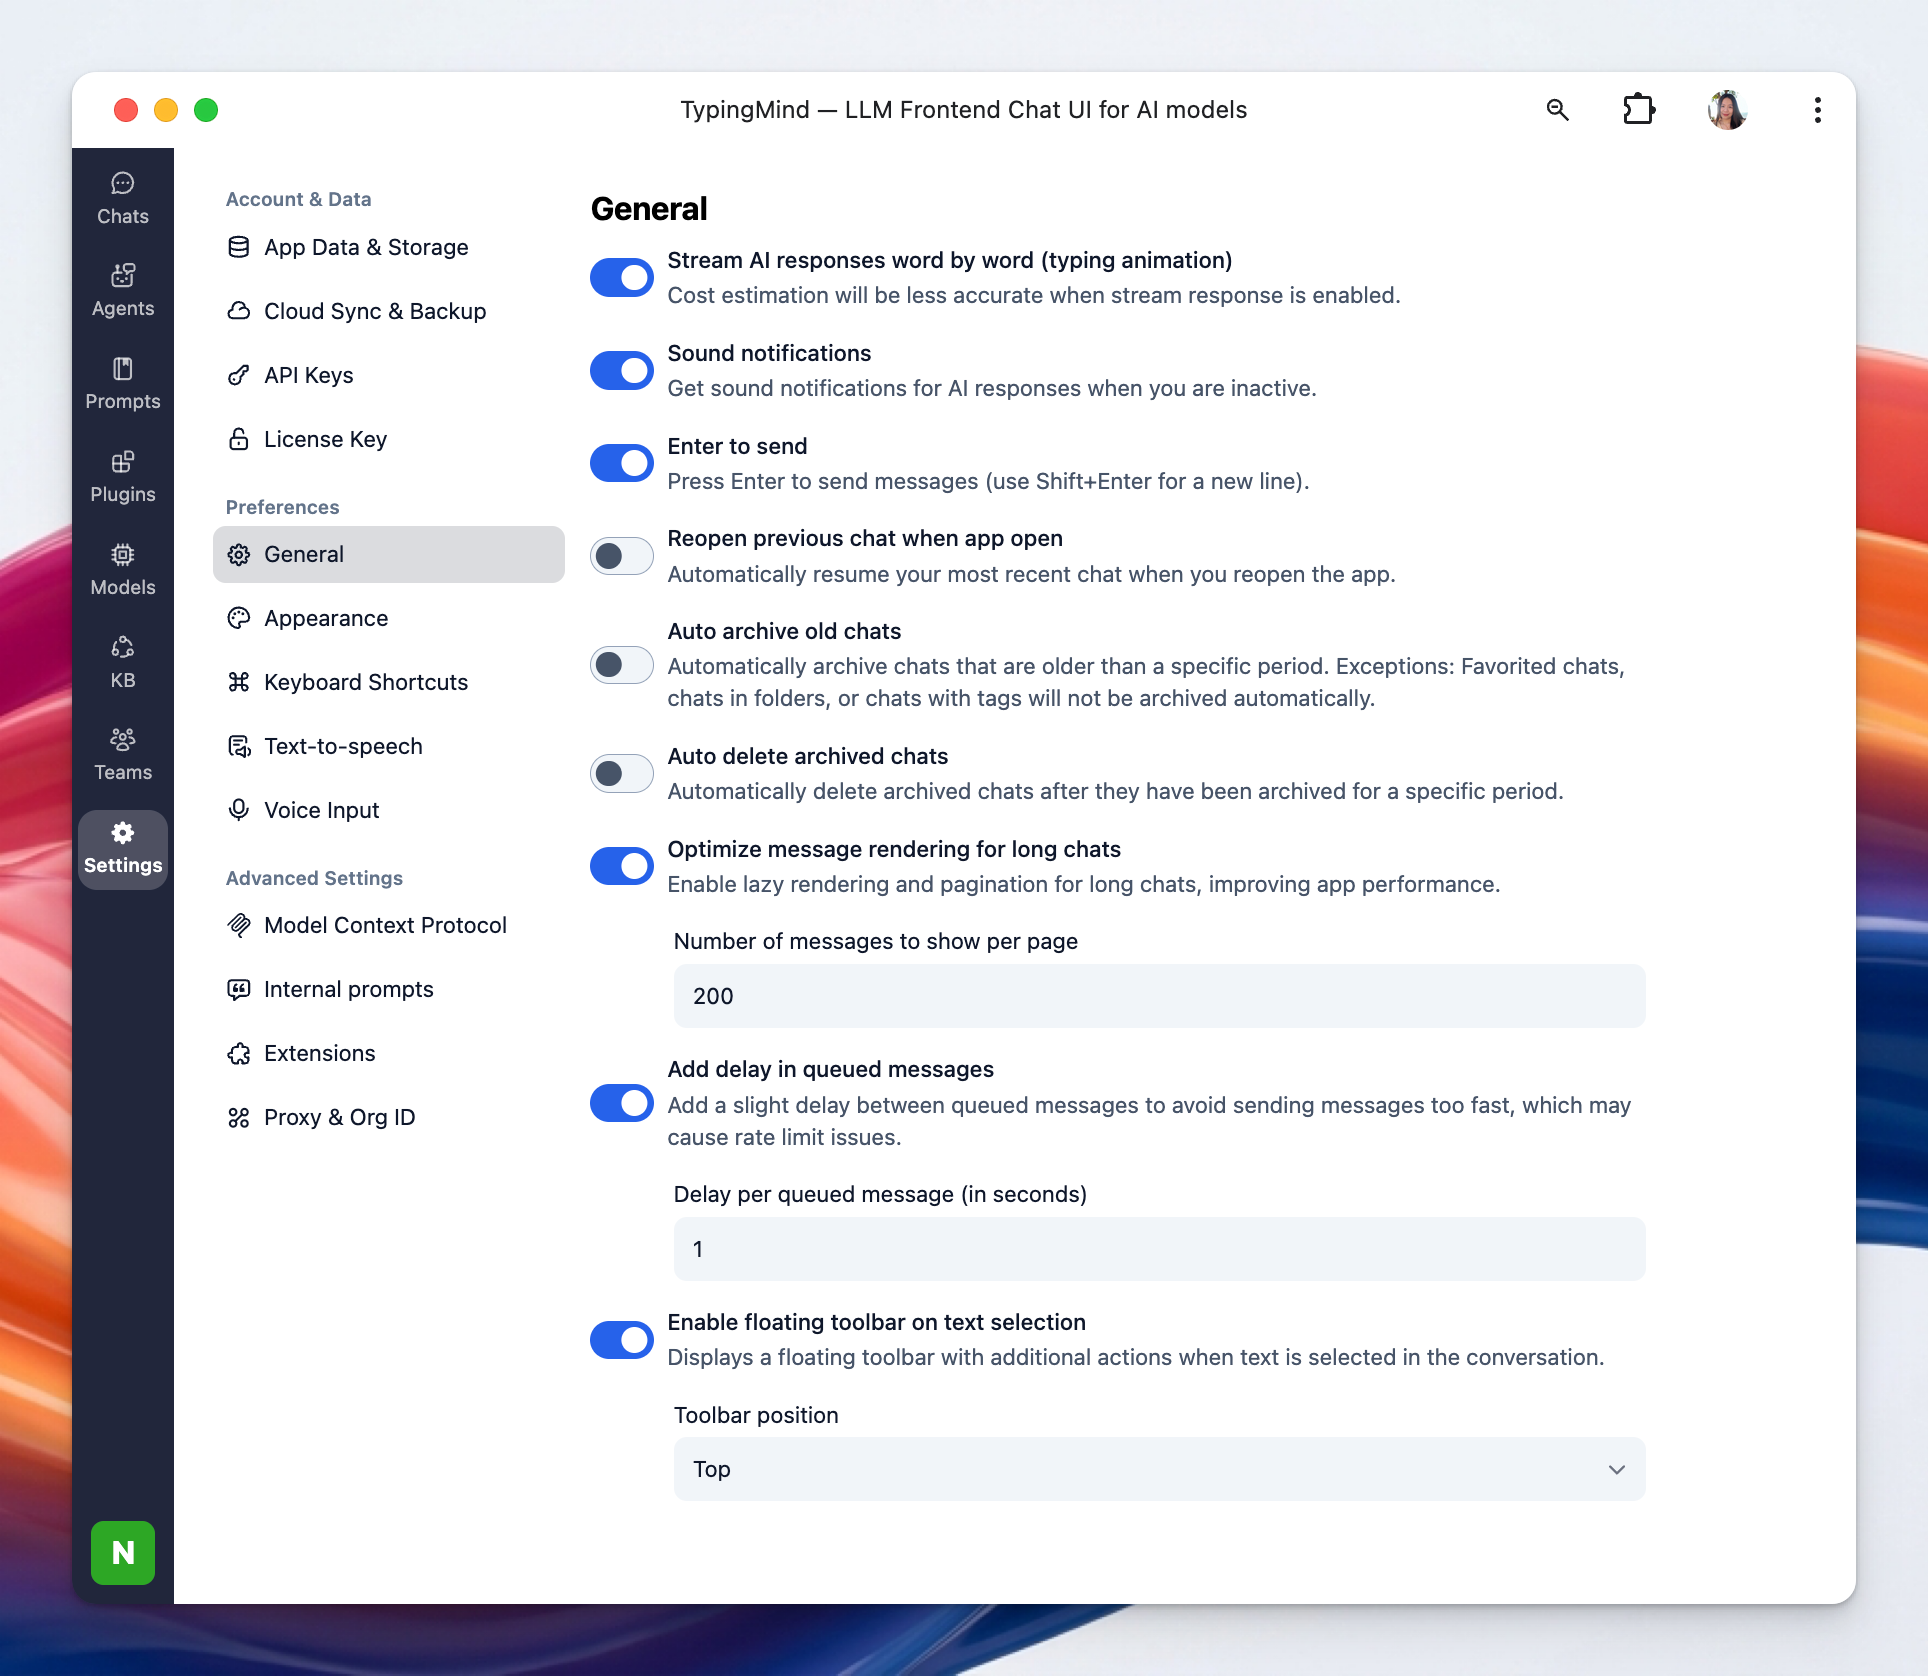Screen dimensions: 1928x1676
Task: Go to the Prompts library icon
Action: pyautogui.click(x=122, y=383)
